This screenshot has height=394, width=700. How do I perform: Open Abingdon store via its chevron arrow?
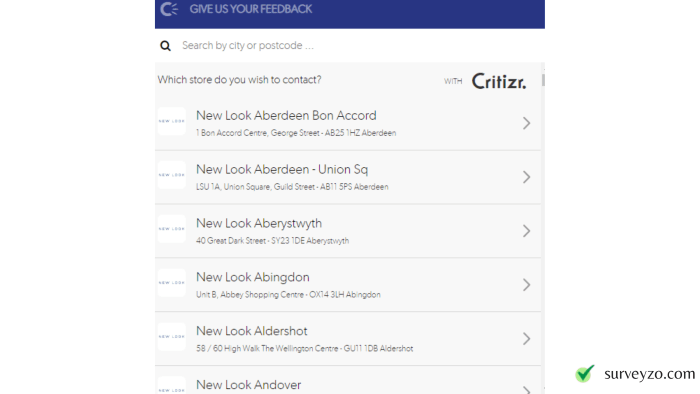pyautogui.click(x=527, y=285)
